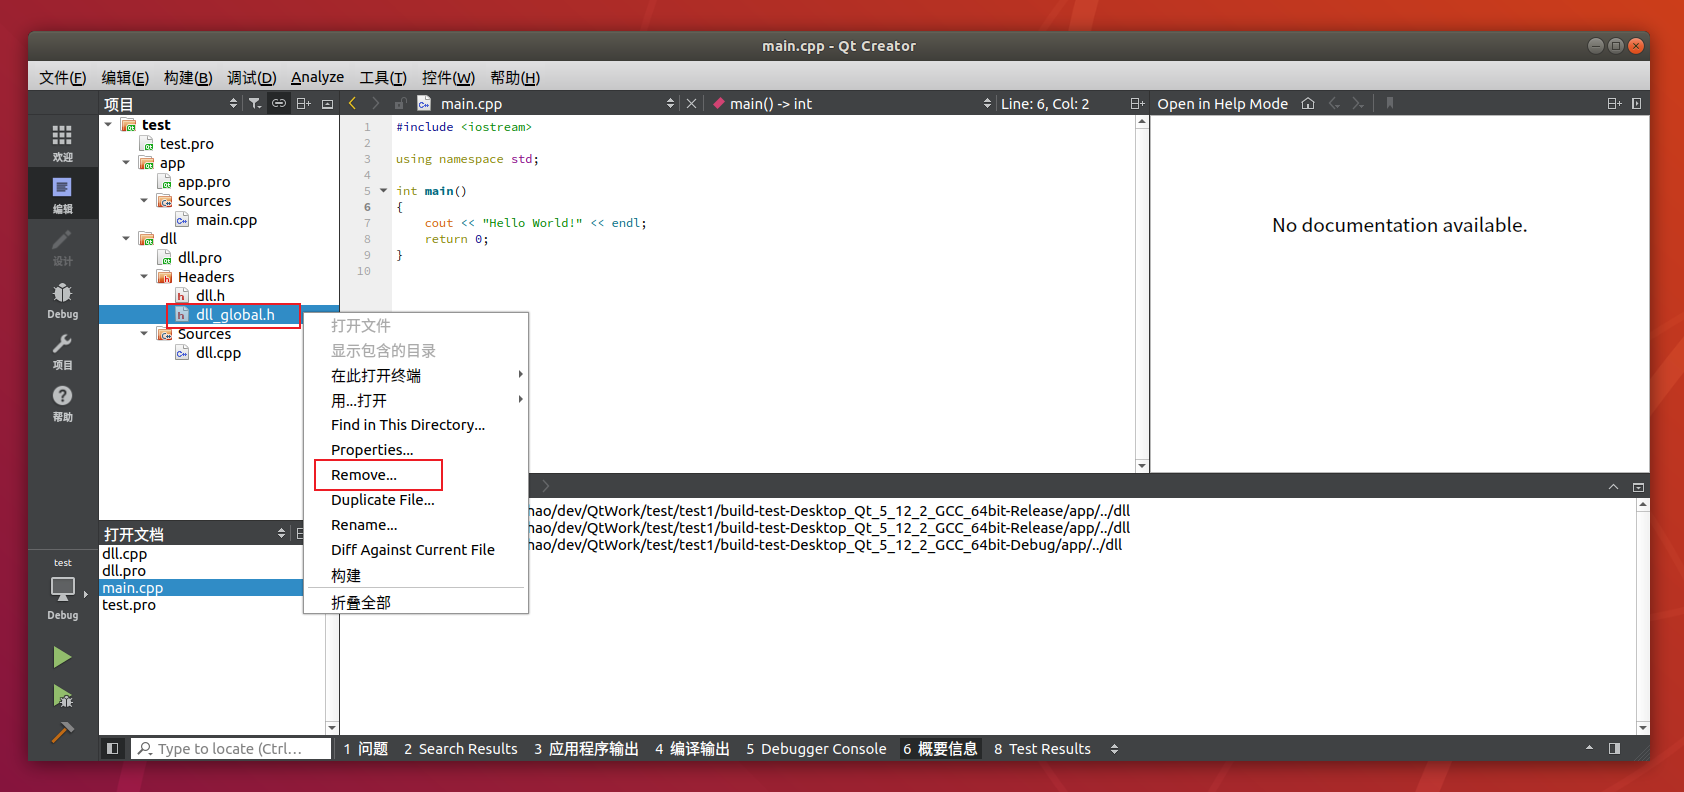Toggle right sidebar visibility
This screenshot has width=1684, height=792.
[x=1614, y=748]
